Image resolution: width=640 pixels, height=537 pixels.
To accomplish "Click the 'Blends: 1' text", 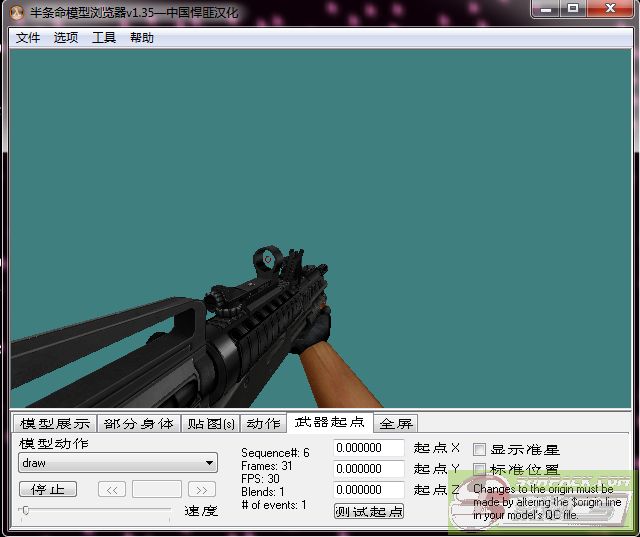I will pyautogui.click(x=262, y=492).
